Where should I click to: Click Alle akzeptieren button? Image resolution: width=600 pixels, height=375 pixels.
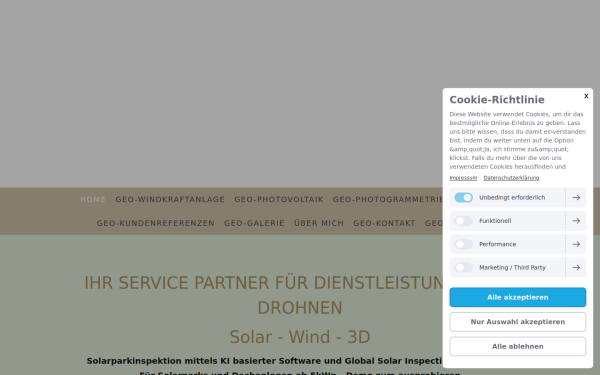tap(517, 297)
